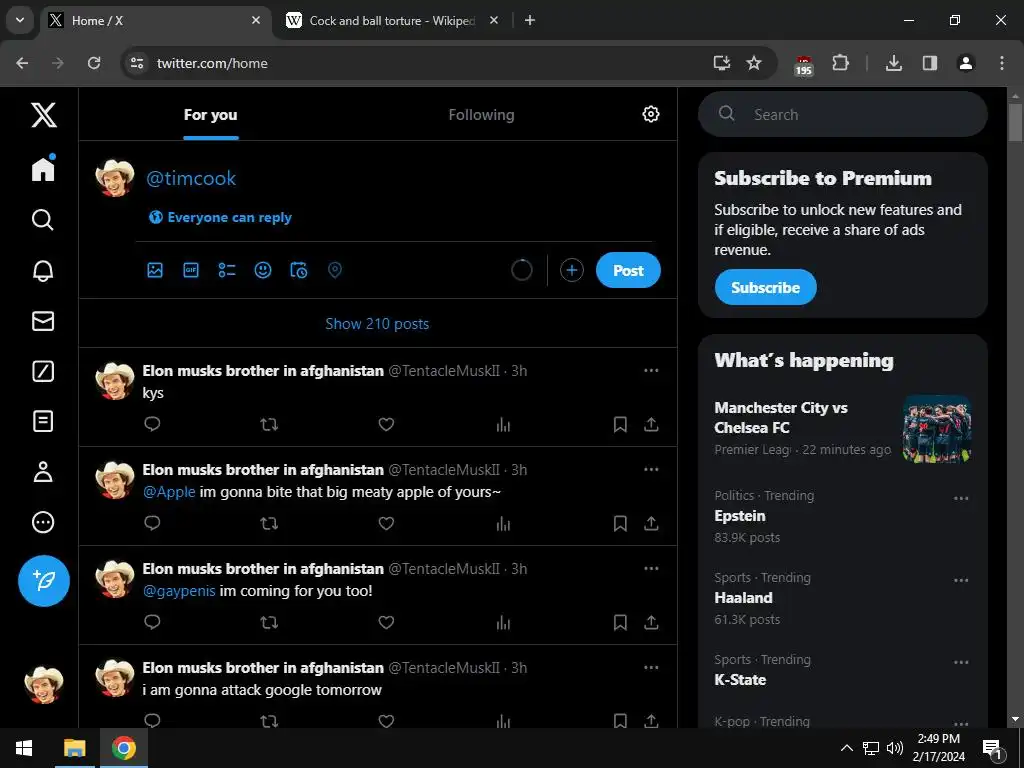
Task: Open the Lists icon in the sidebar
Action: tap(43, 421)
